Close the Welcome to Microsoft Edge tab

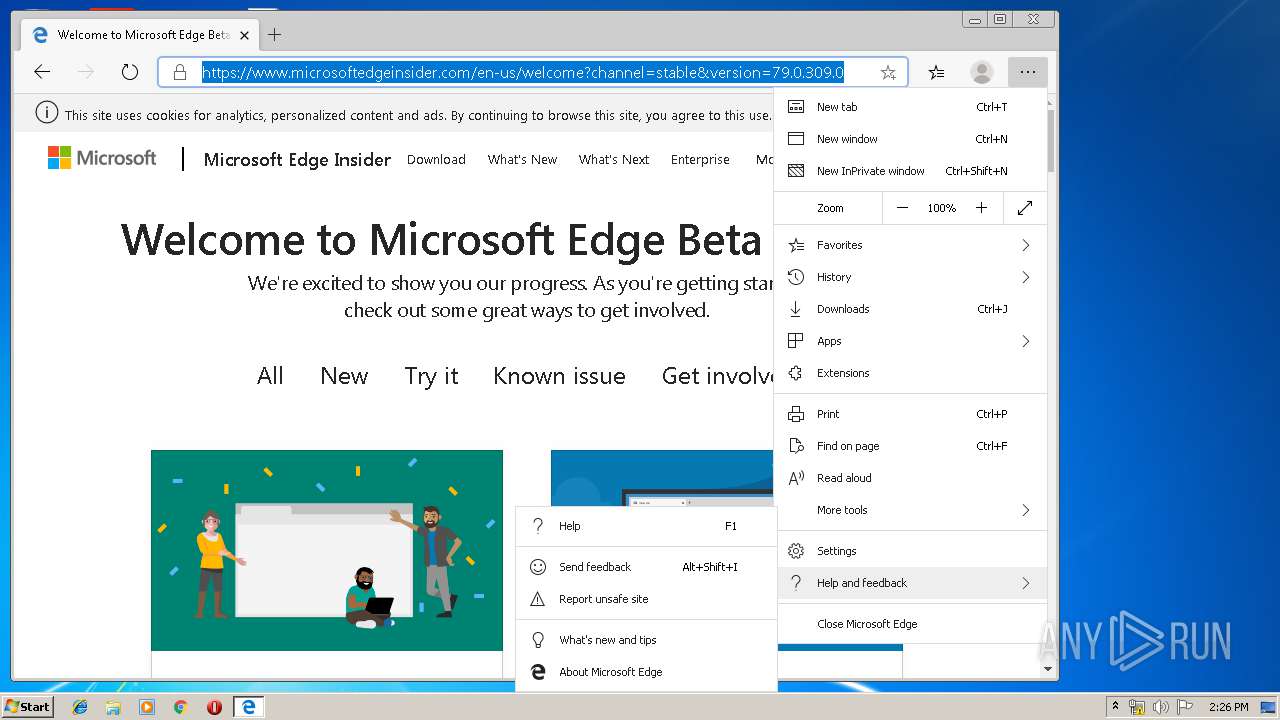click(x=244, y=35)
